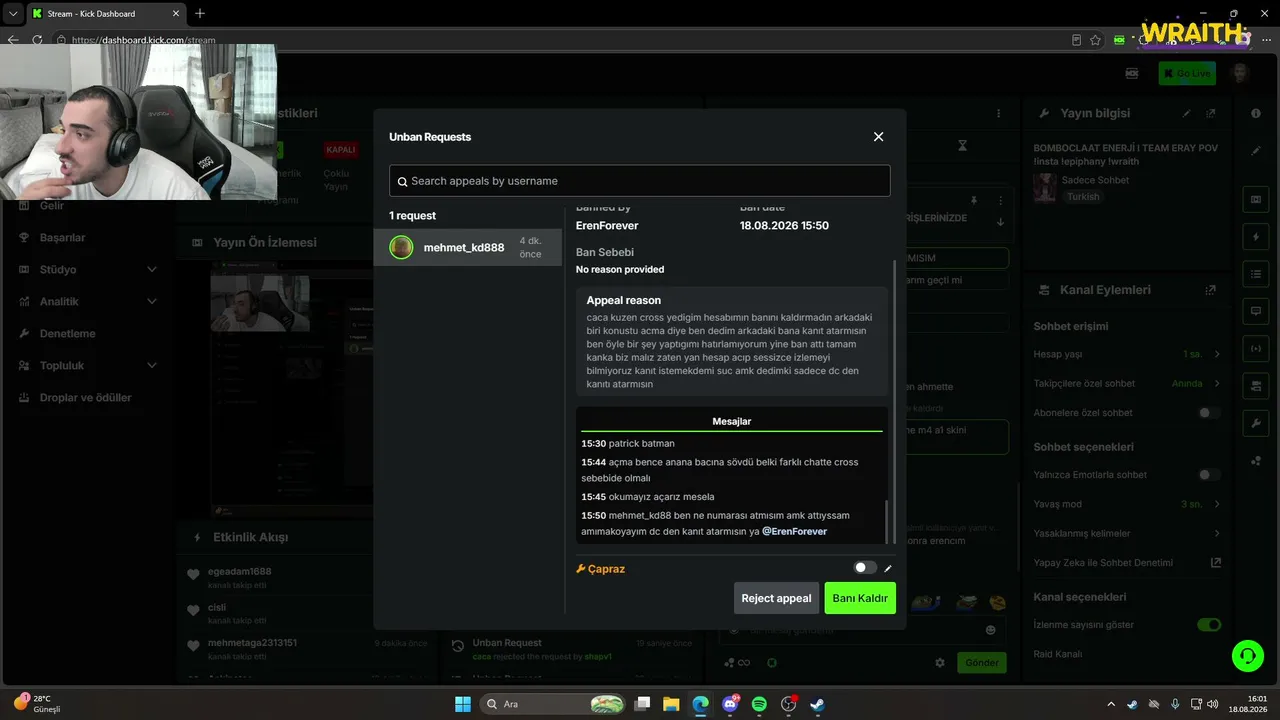Image resolution: width=1280 pixels, height=720 pixels.
Task: Click the Go Live button
Action: (x=1187, y=73)
